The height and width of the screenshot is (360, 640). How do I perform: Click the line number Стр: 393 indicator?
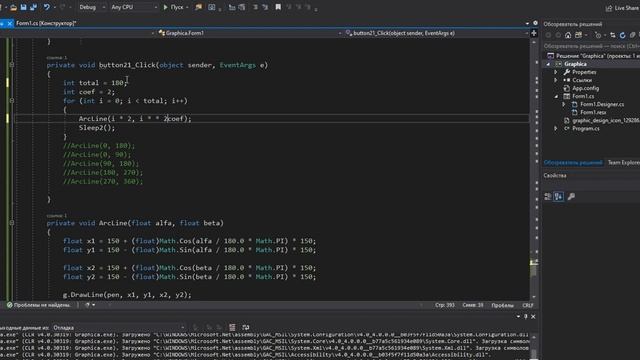444,305
